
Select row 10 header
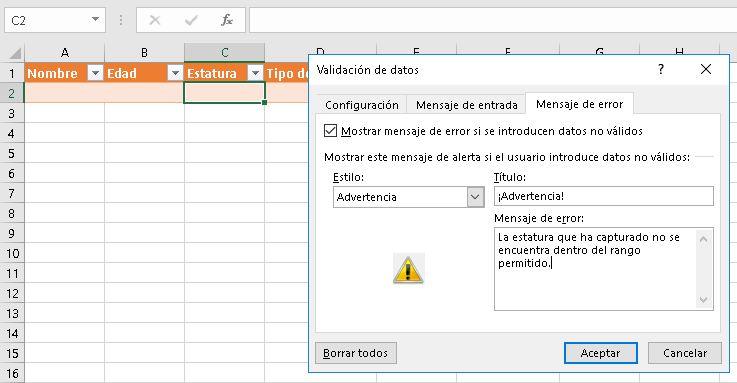[x=12, y=254]
